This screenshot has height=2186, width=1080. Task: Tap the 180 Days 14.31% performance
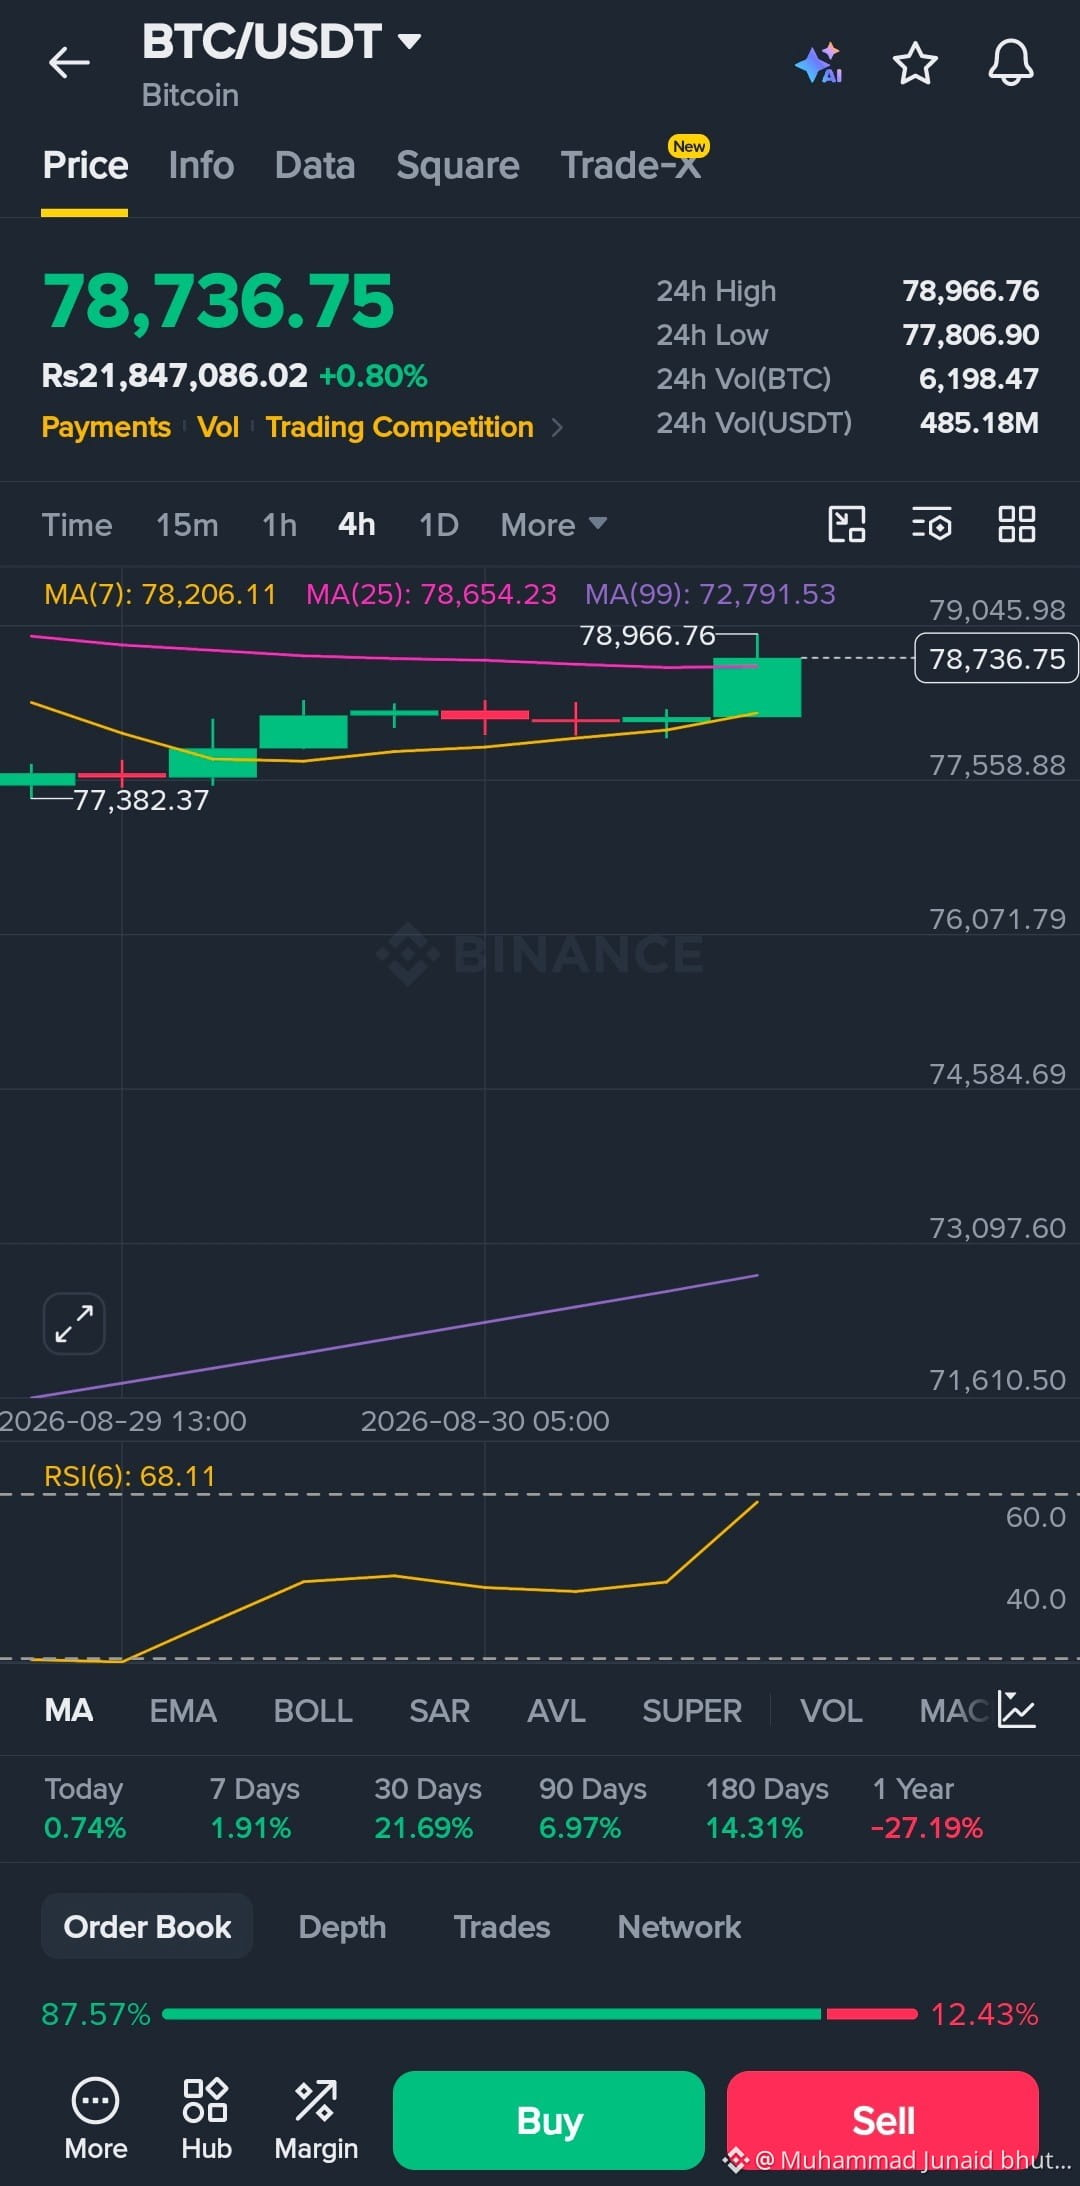(767, 1808)
